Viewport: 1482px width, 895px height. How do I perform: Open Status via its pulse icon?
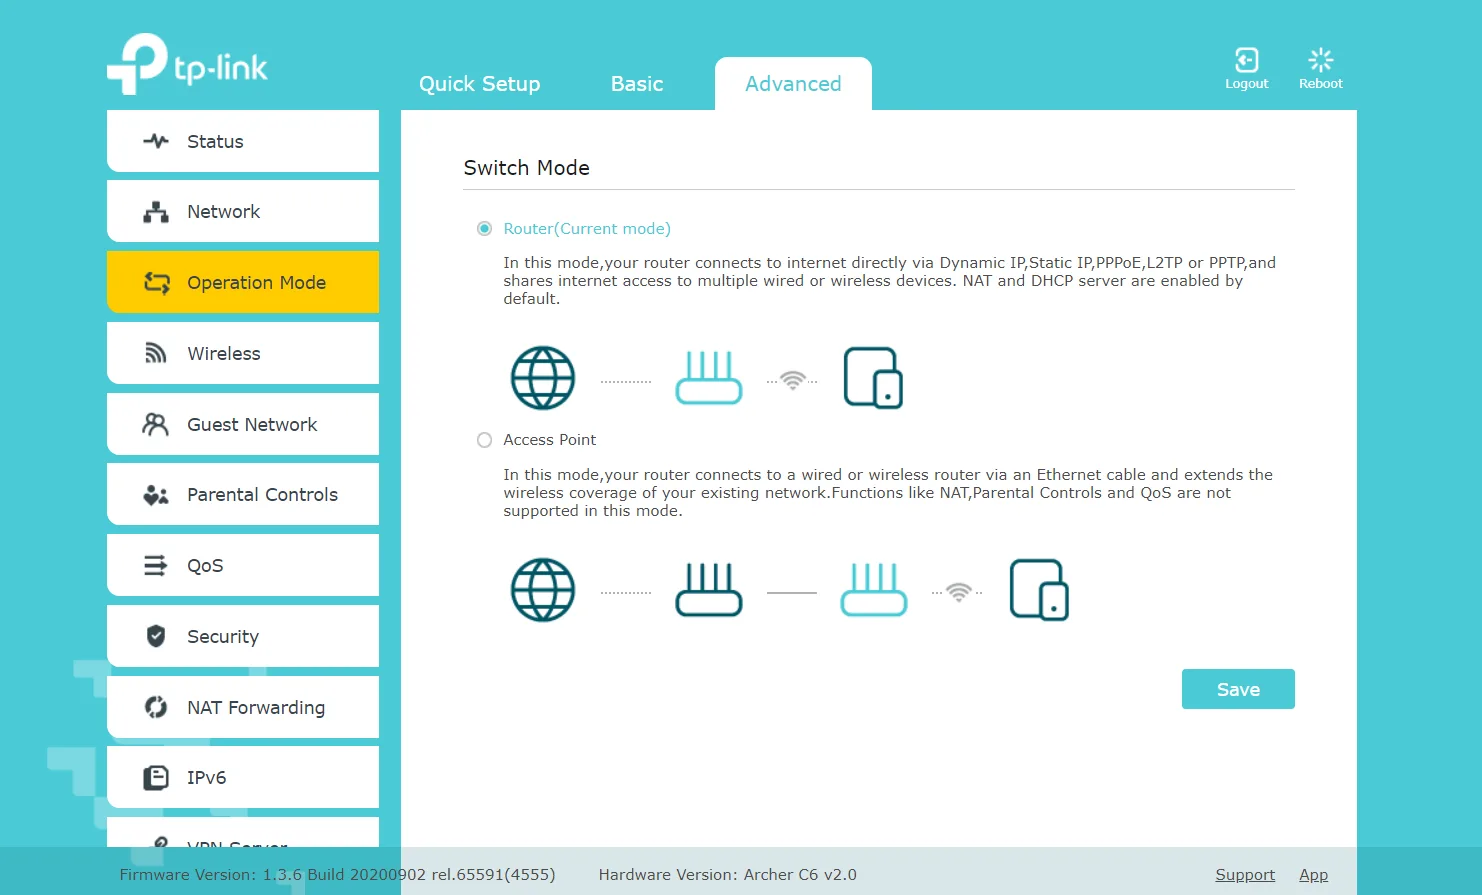[156, 141]
